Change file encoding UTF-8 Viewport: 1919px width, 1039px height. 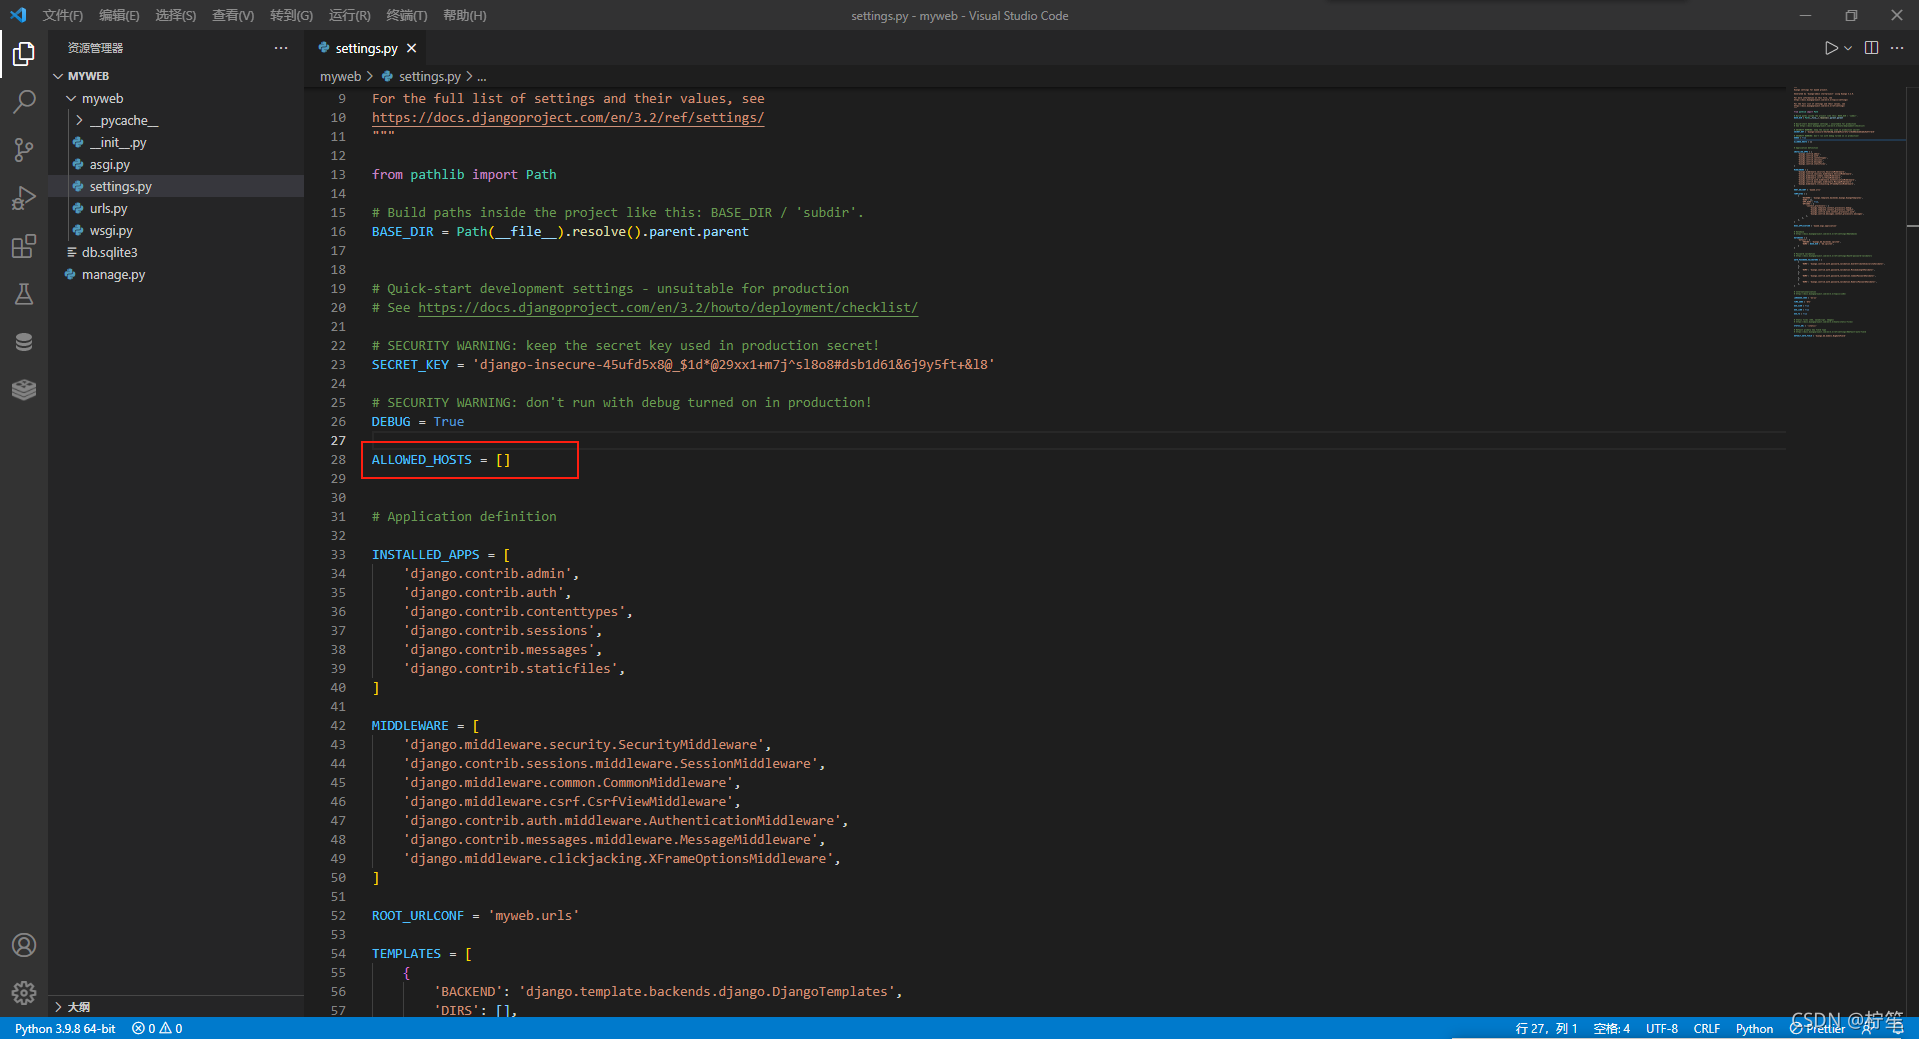[x=1662, y=1028]
